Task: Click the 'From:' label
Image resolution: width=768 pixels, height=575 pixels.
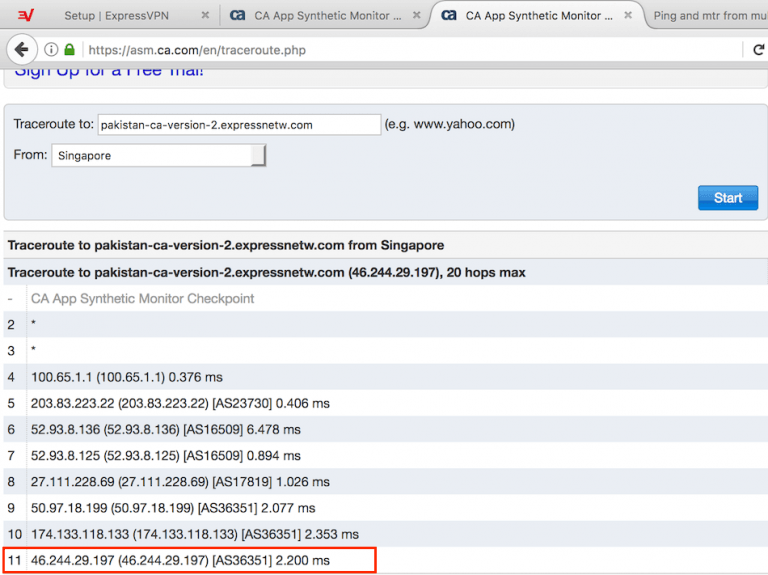Action: coord(30,155)
